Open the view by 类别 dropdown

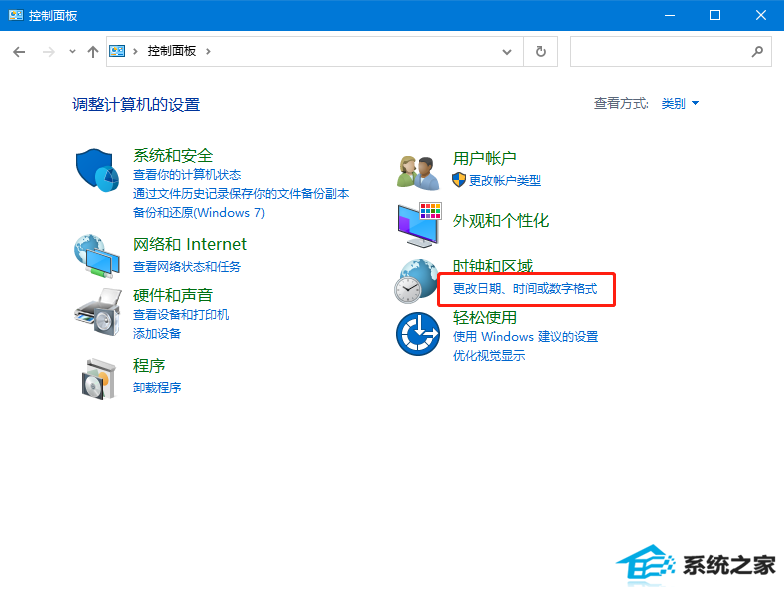[680, 104]
